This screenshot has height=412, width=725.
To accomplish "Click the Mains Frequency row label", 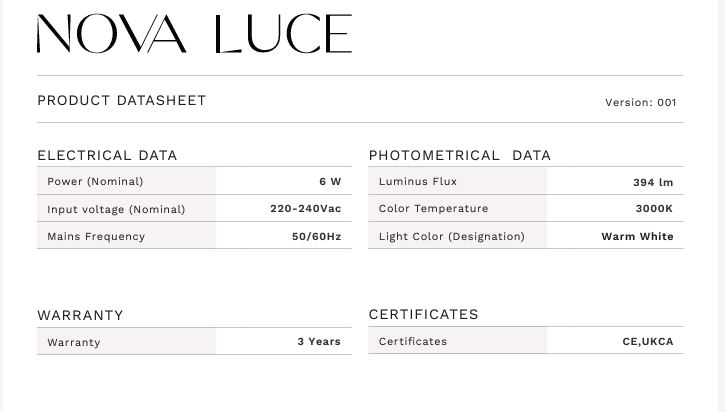I will [96, 237].
